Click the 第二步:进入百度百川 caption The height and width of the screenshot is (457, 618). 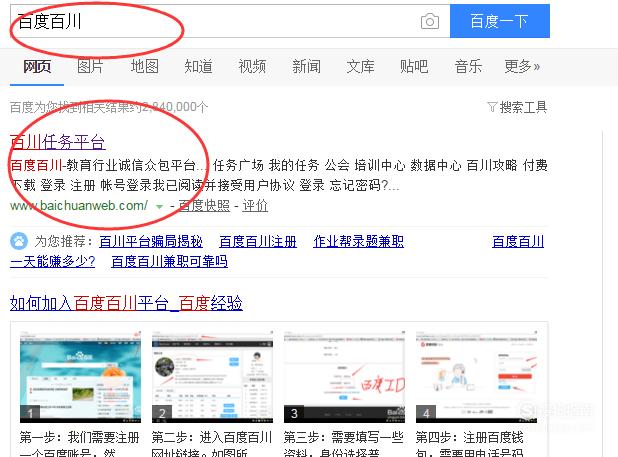pos(212,438)
